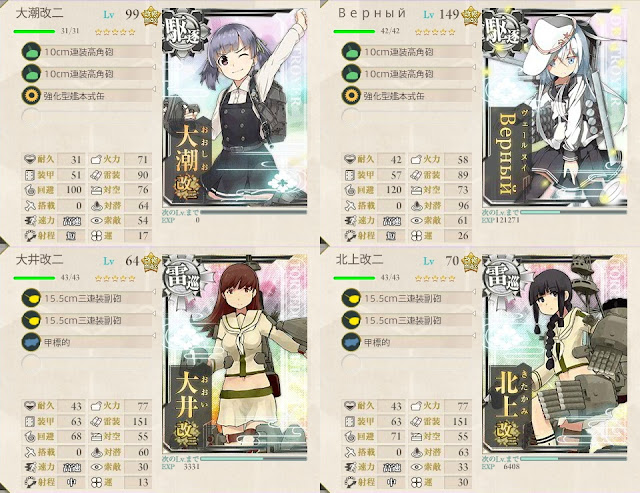The width and height of the screenshot is (640, 493).
Task: Click 大井改二's first 15.5cm三連装副砲 icon
Action: click(31, 298)
